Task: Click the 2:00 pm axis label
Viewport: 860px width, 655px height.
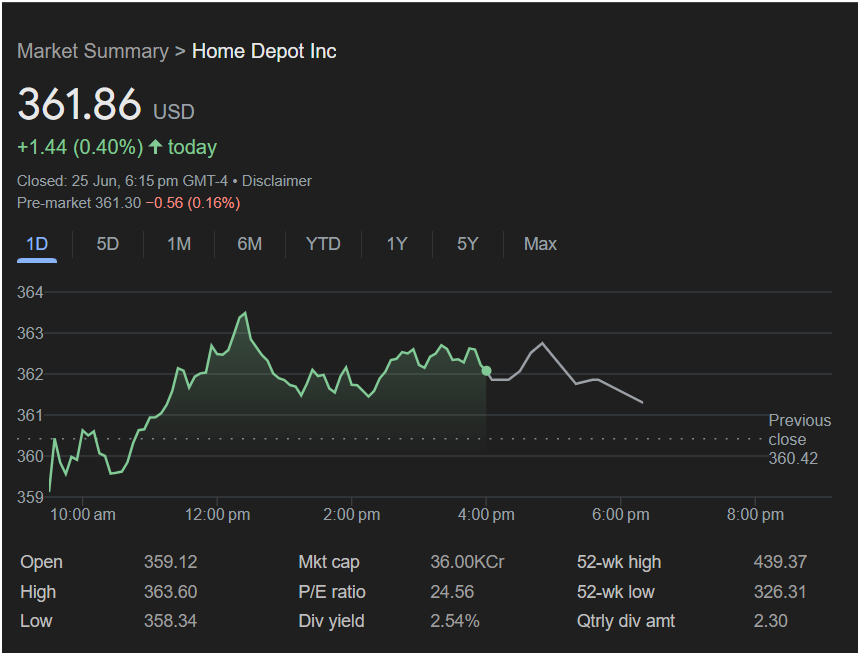Action: pyautogui.click(x=352, y=515)
